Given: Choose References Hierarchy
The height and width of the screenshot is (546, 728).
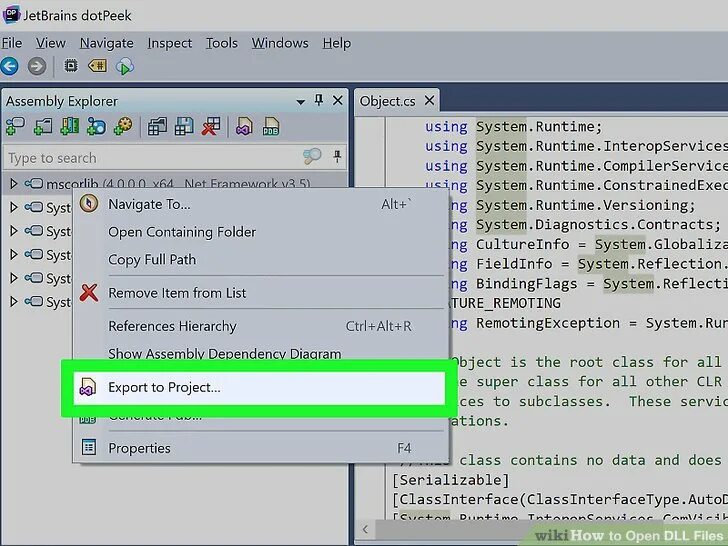Looking at the screenshot, I should [261, 326].
